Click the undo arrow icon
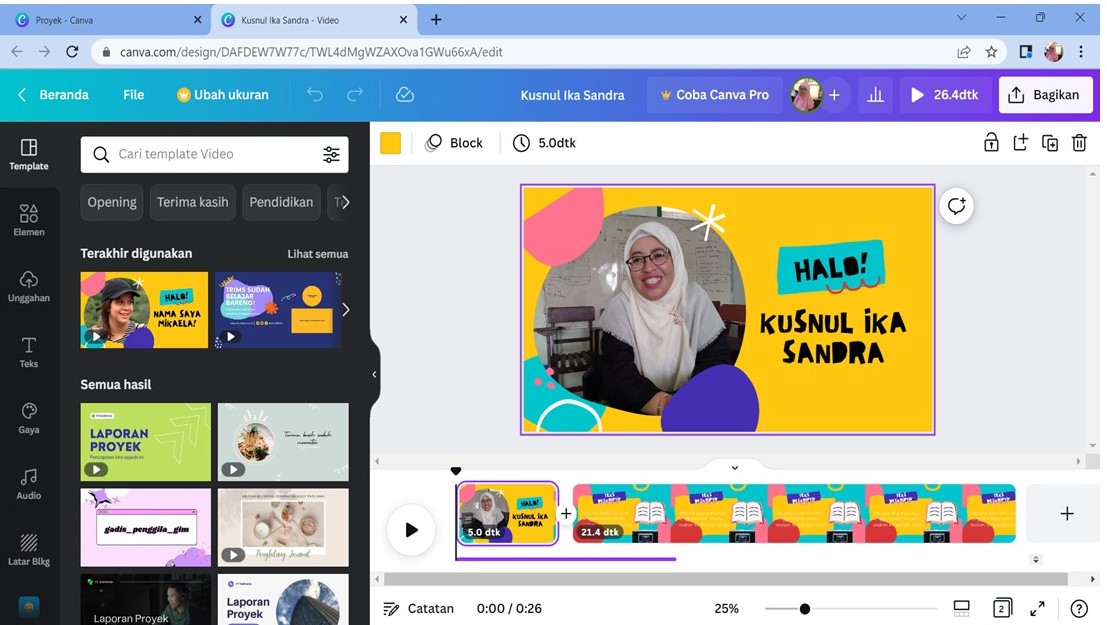 click(x=315, y=95)
